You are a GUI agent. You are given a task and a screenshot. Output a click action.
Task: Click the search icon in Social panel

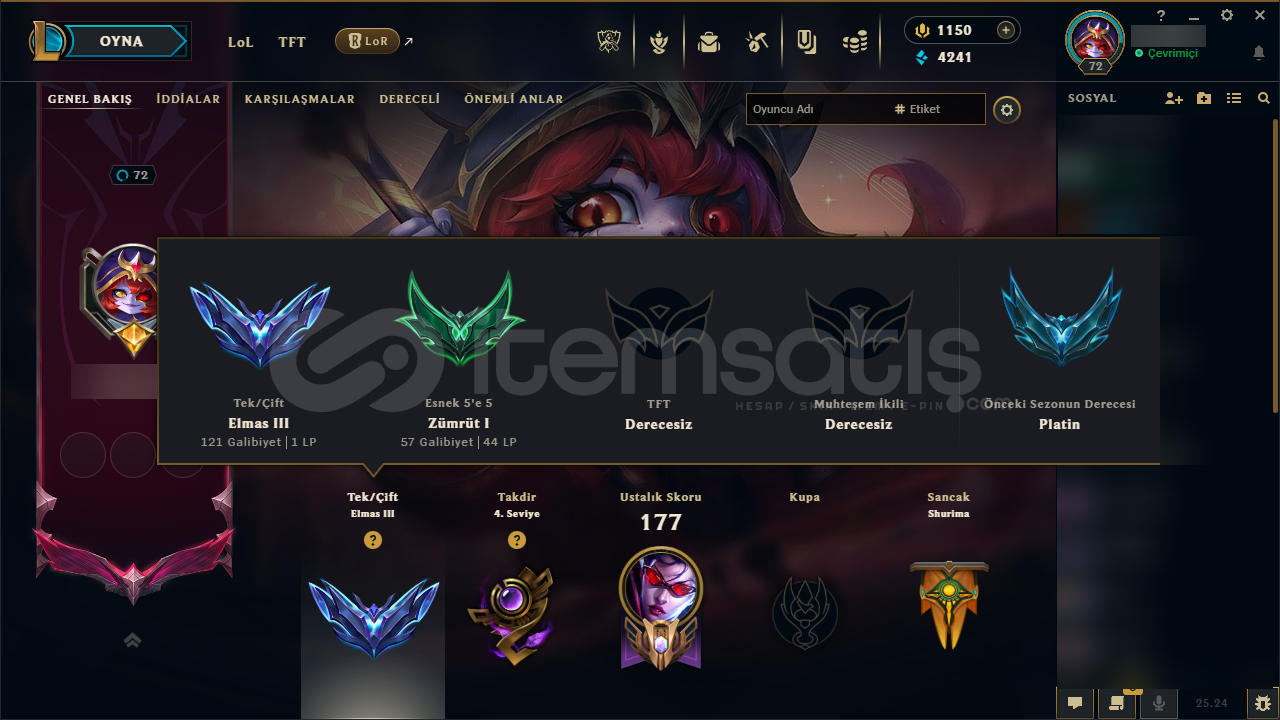(x=1264, y=98)
